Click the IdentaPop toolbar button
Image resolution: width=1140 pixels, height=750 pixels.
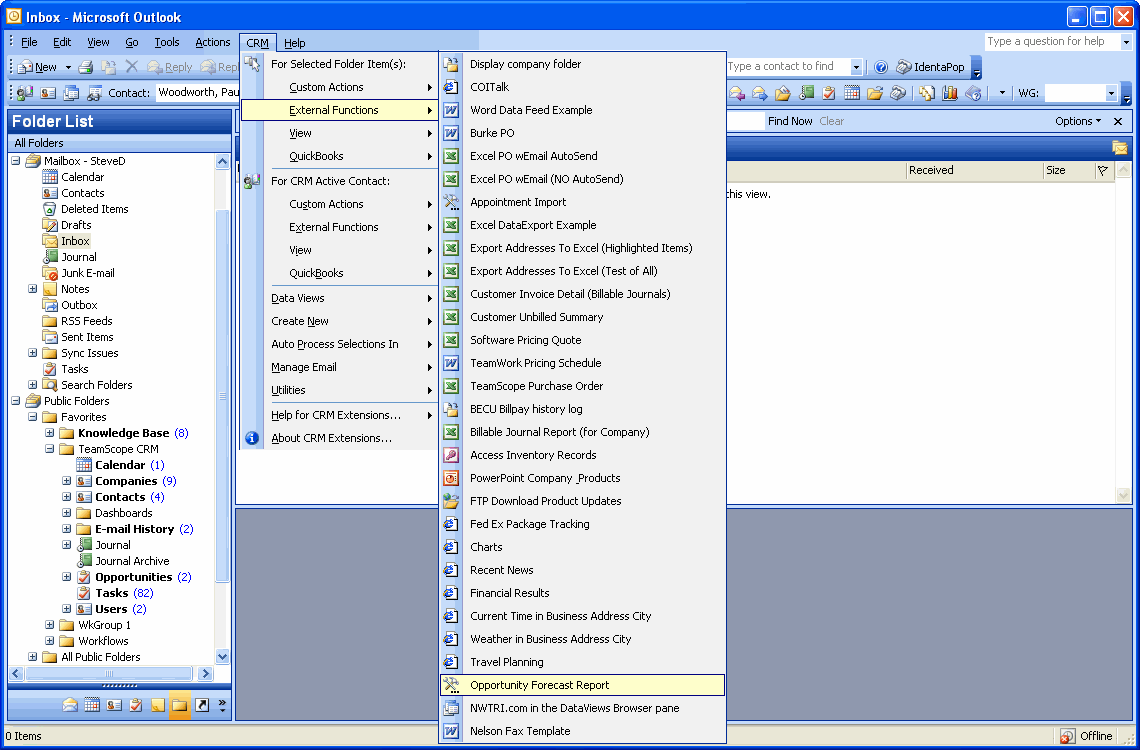pyautogui.click(x=930, y=67)
